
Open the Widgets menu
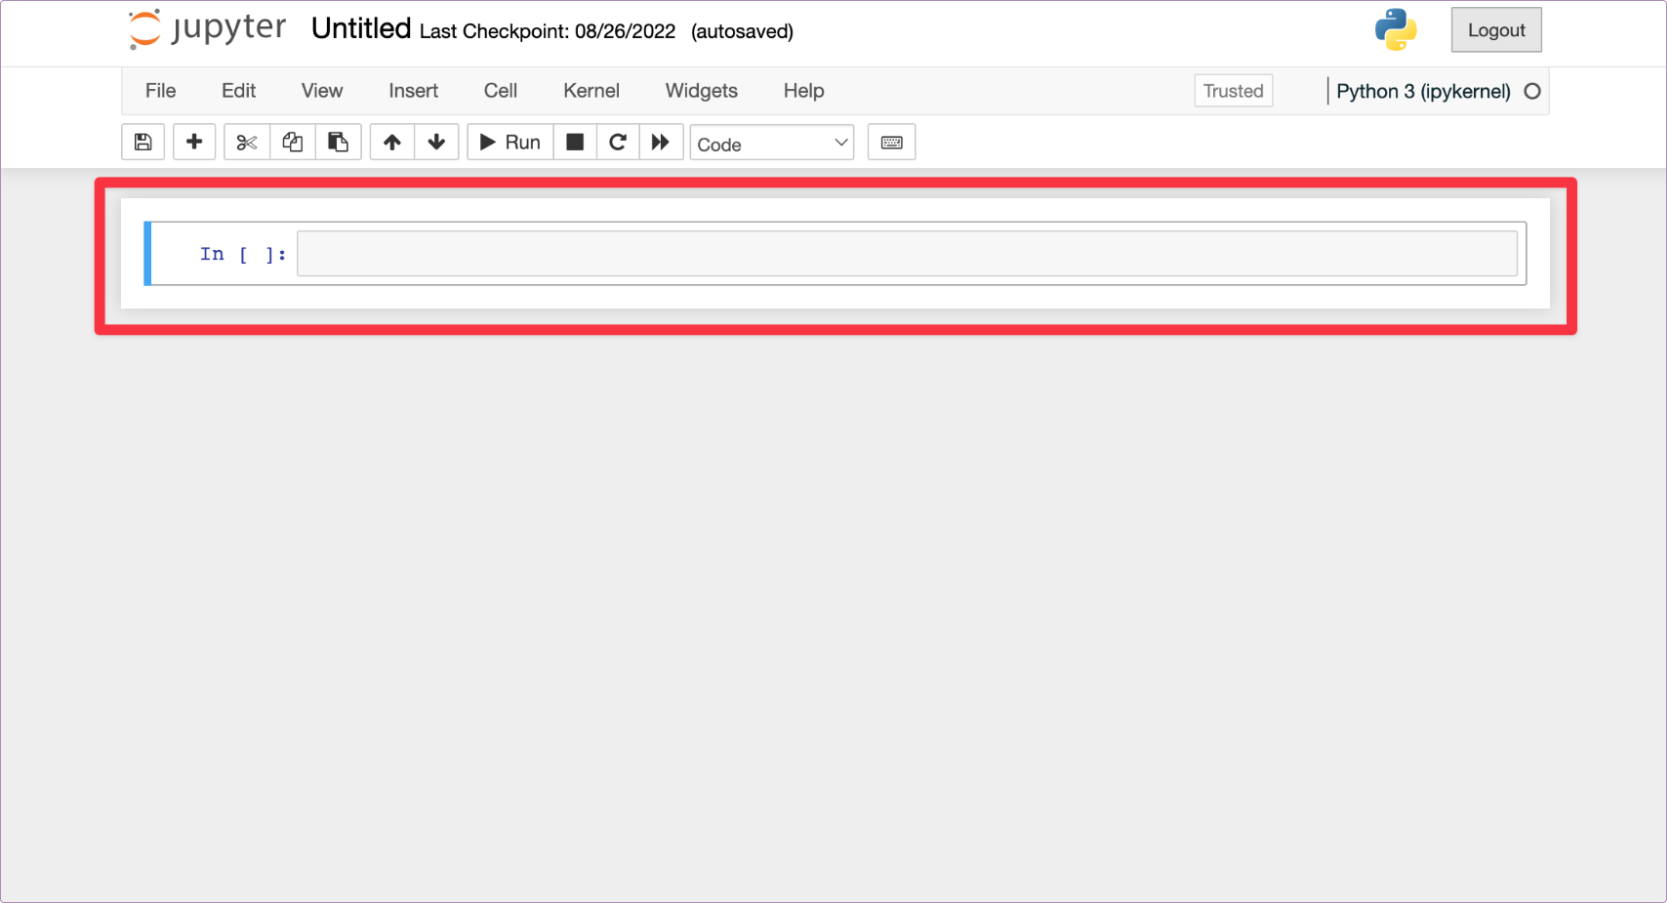coord(701,91)
